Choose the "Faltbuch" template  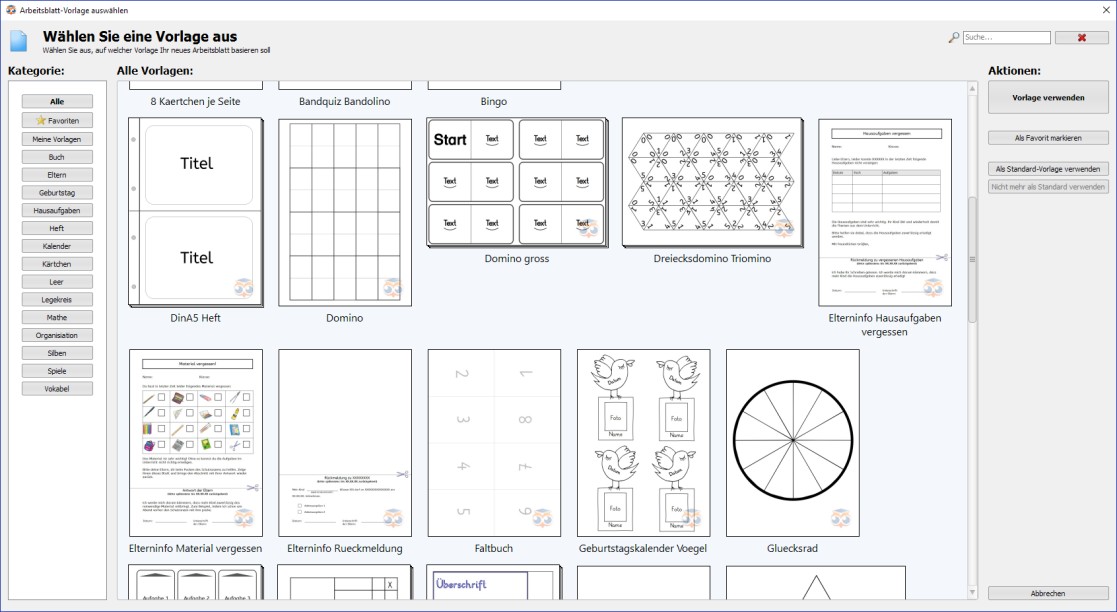pyautogui.click(x=493, y=440)
